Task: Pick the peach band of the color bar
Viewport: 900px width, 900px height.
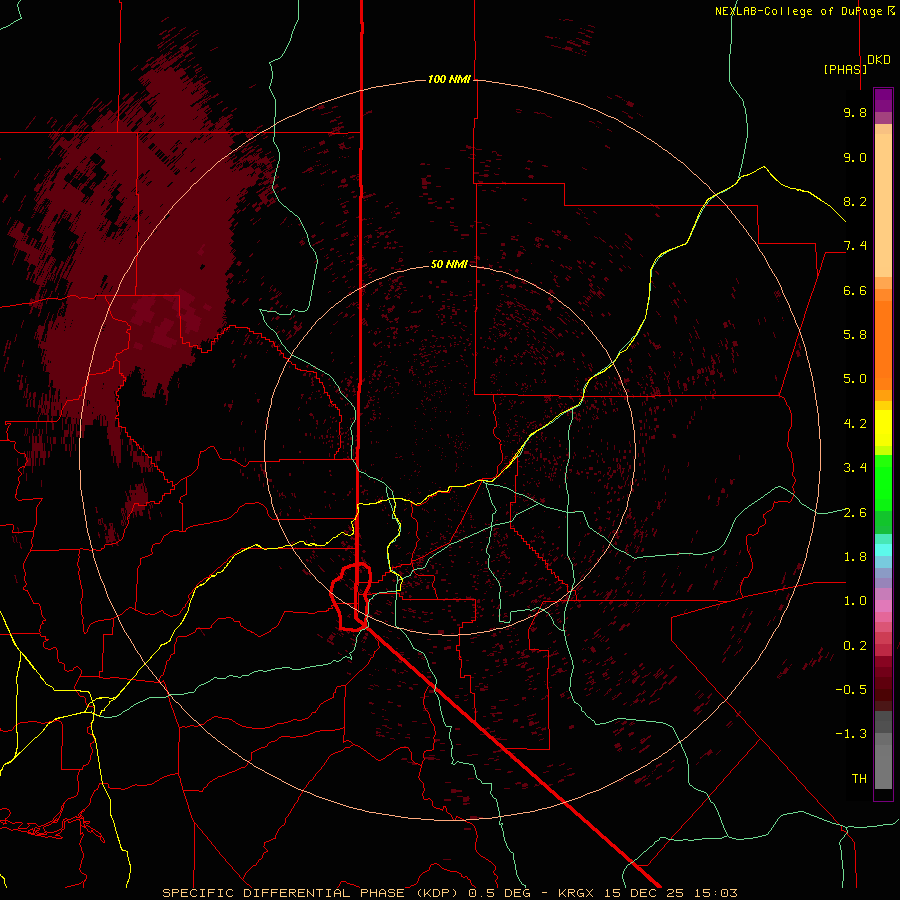Action: (x=883, y=201)
